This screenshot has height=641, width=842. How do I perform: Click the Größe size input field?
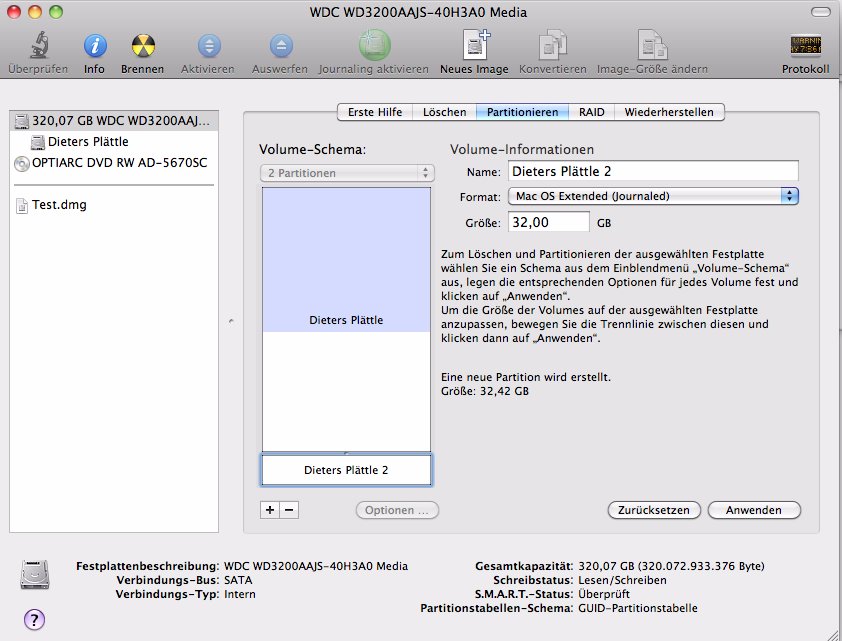pyautogui.click(x=548, y=221)
